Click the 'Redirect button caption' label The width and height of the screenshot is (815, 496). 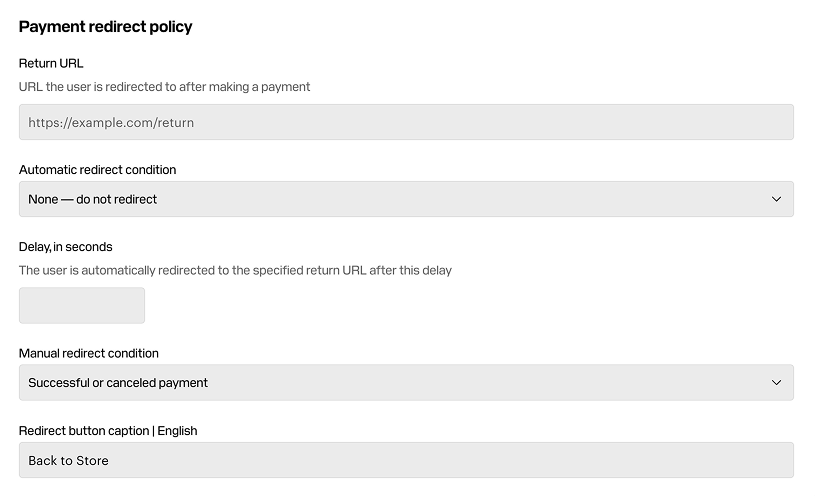84,431
